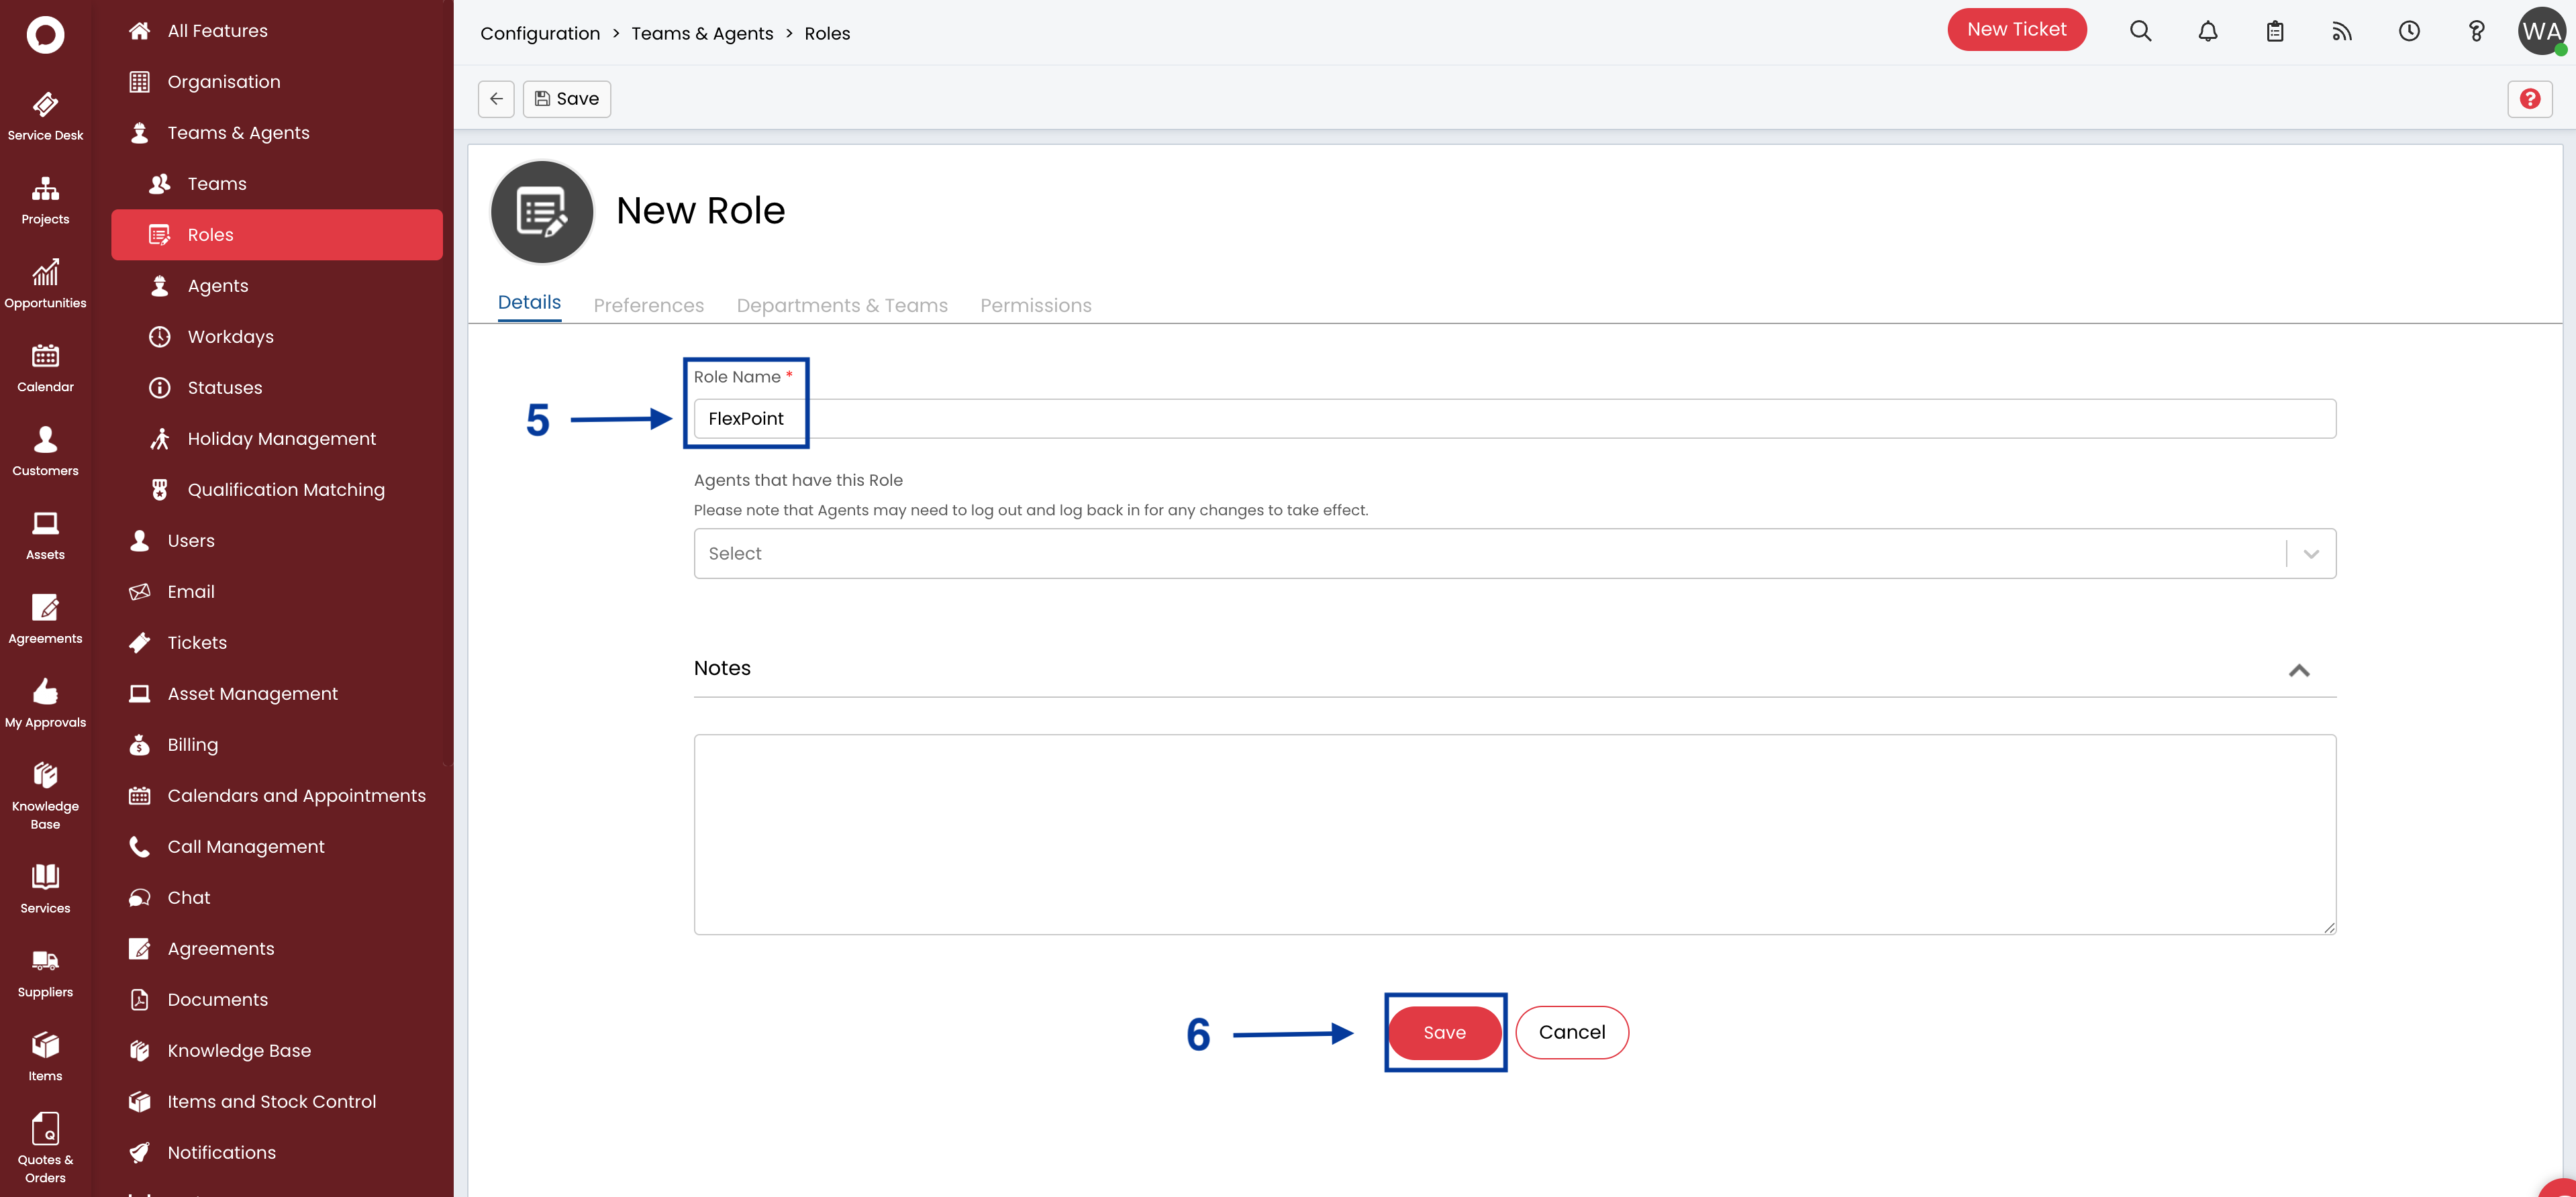Open the notifications bell
The height and width of the screenshot is (1197, 2576).
pos(2207,31)
